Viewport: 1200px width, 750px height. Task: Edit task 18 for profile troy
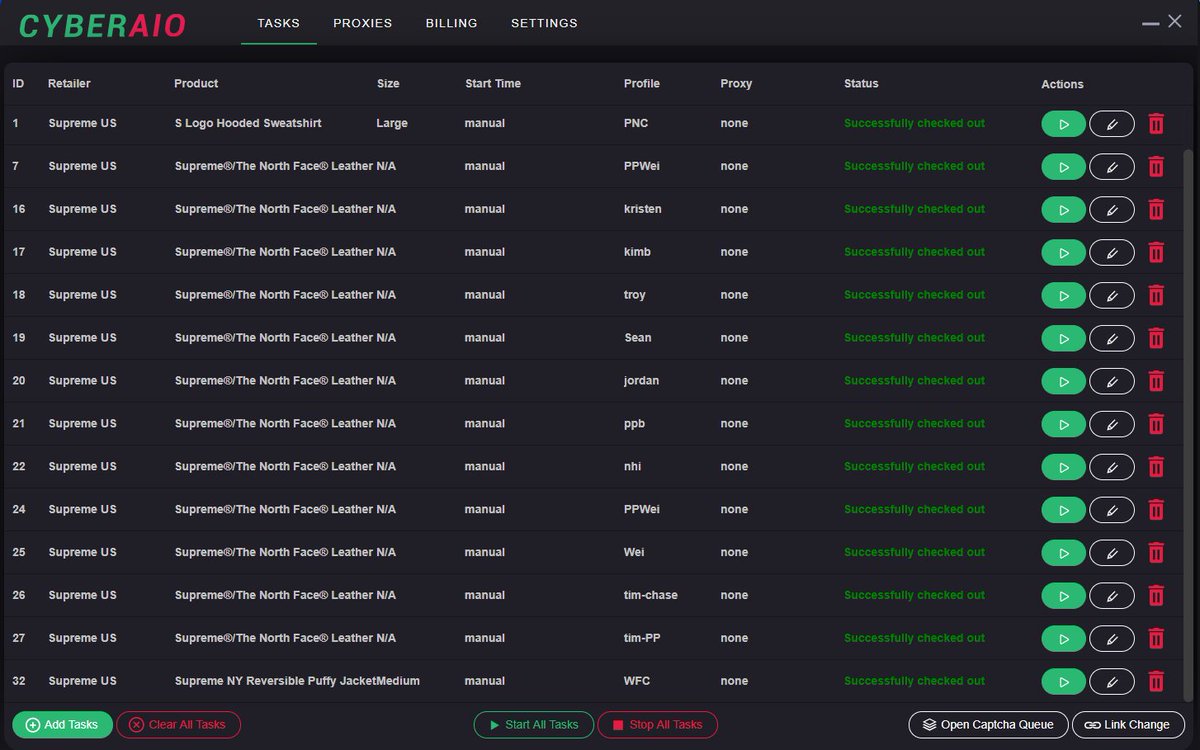[1111, 295]
